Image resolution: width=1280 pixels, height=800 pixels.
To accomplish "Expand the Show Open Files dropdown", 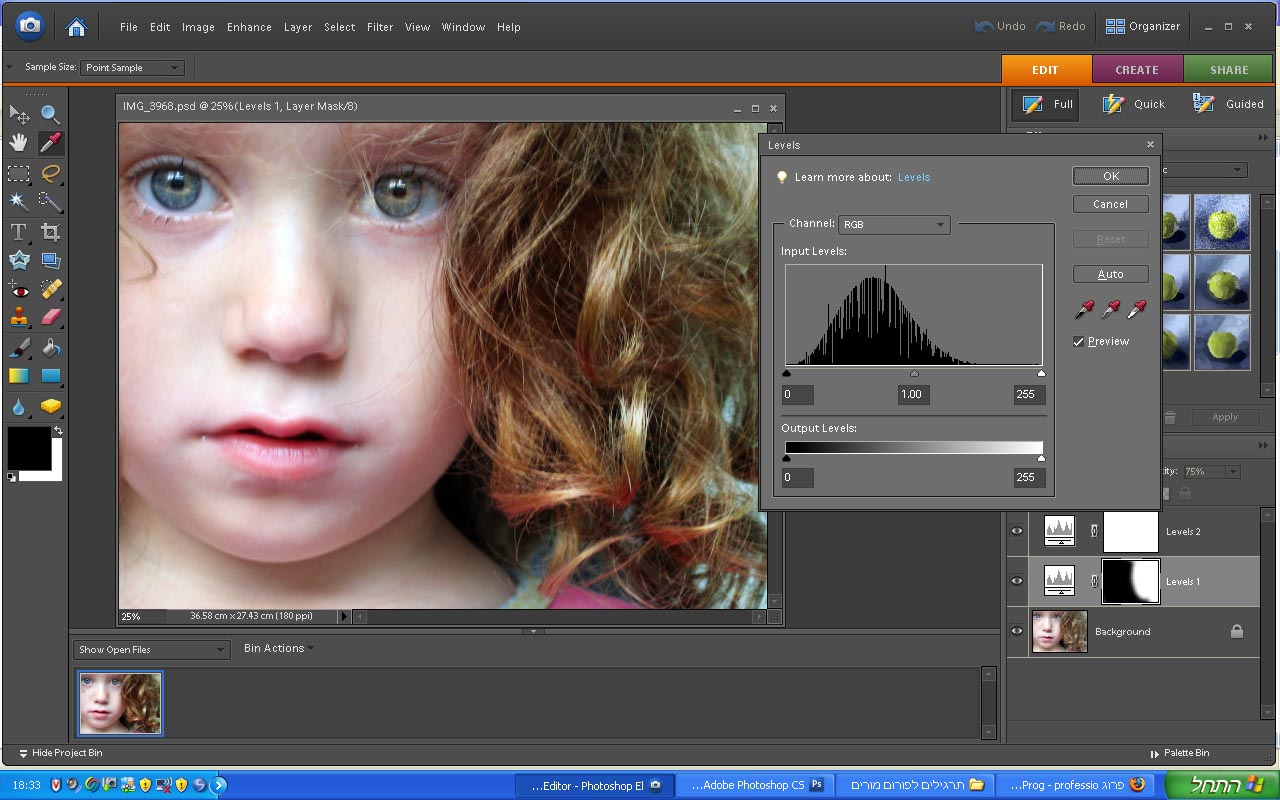I will tap(151, 650).
